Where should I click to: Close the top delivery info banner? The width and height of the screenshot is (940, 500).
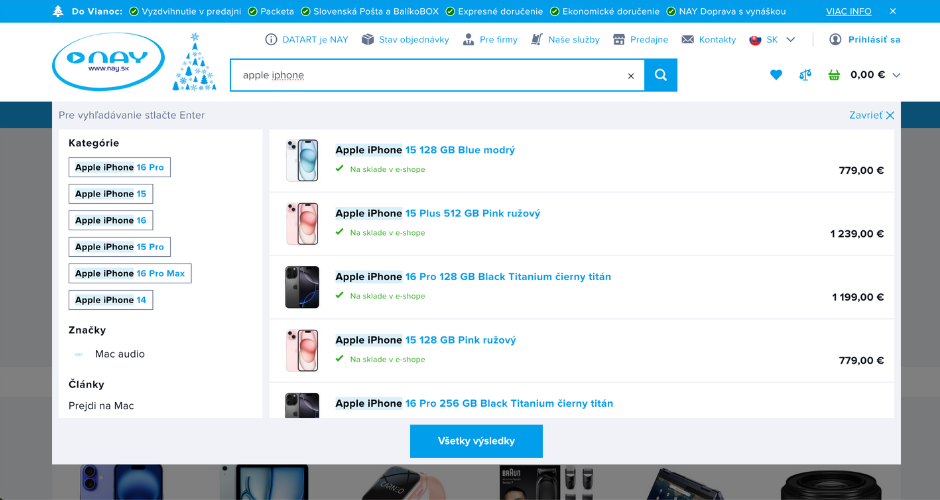point(893,11)
